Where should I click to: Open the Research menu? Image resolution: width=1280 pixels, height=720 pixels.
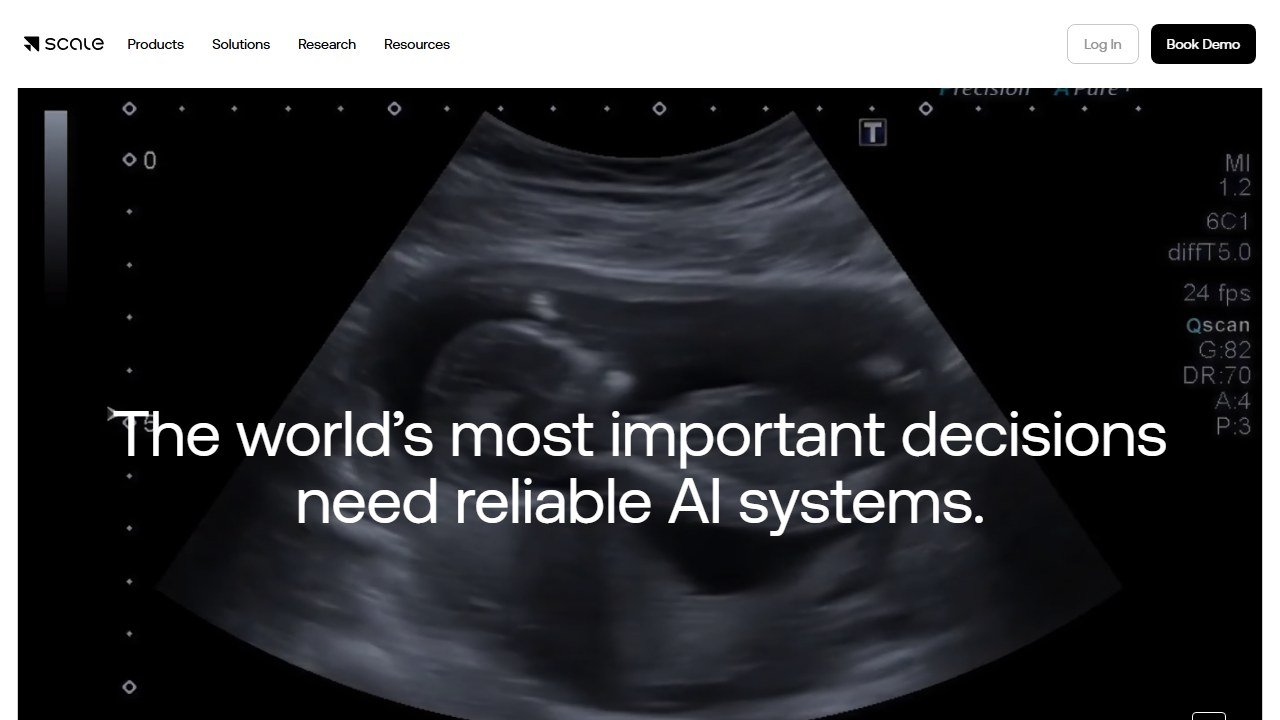pyautogui.click(x=327, y=44)
